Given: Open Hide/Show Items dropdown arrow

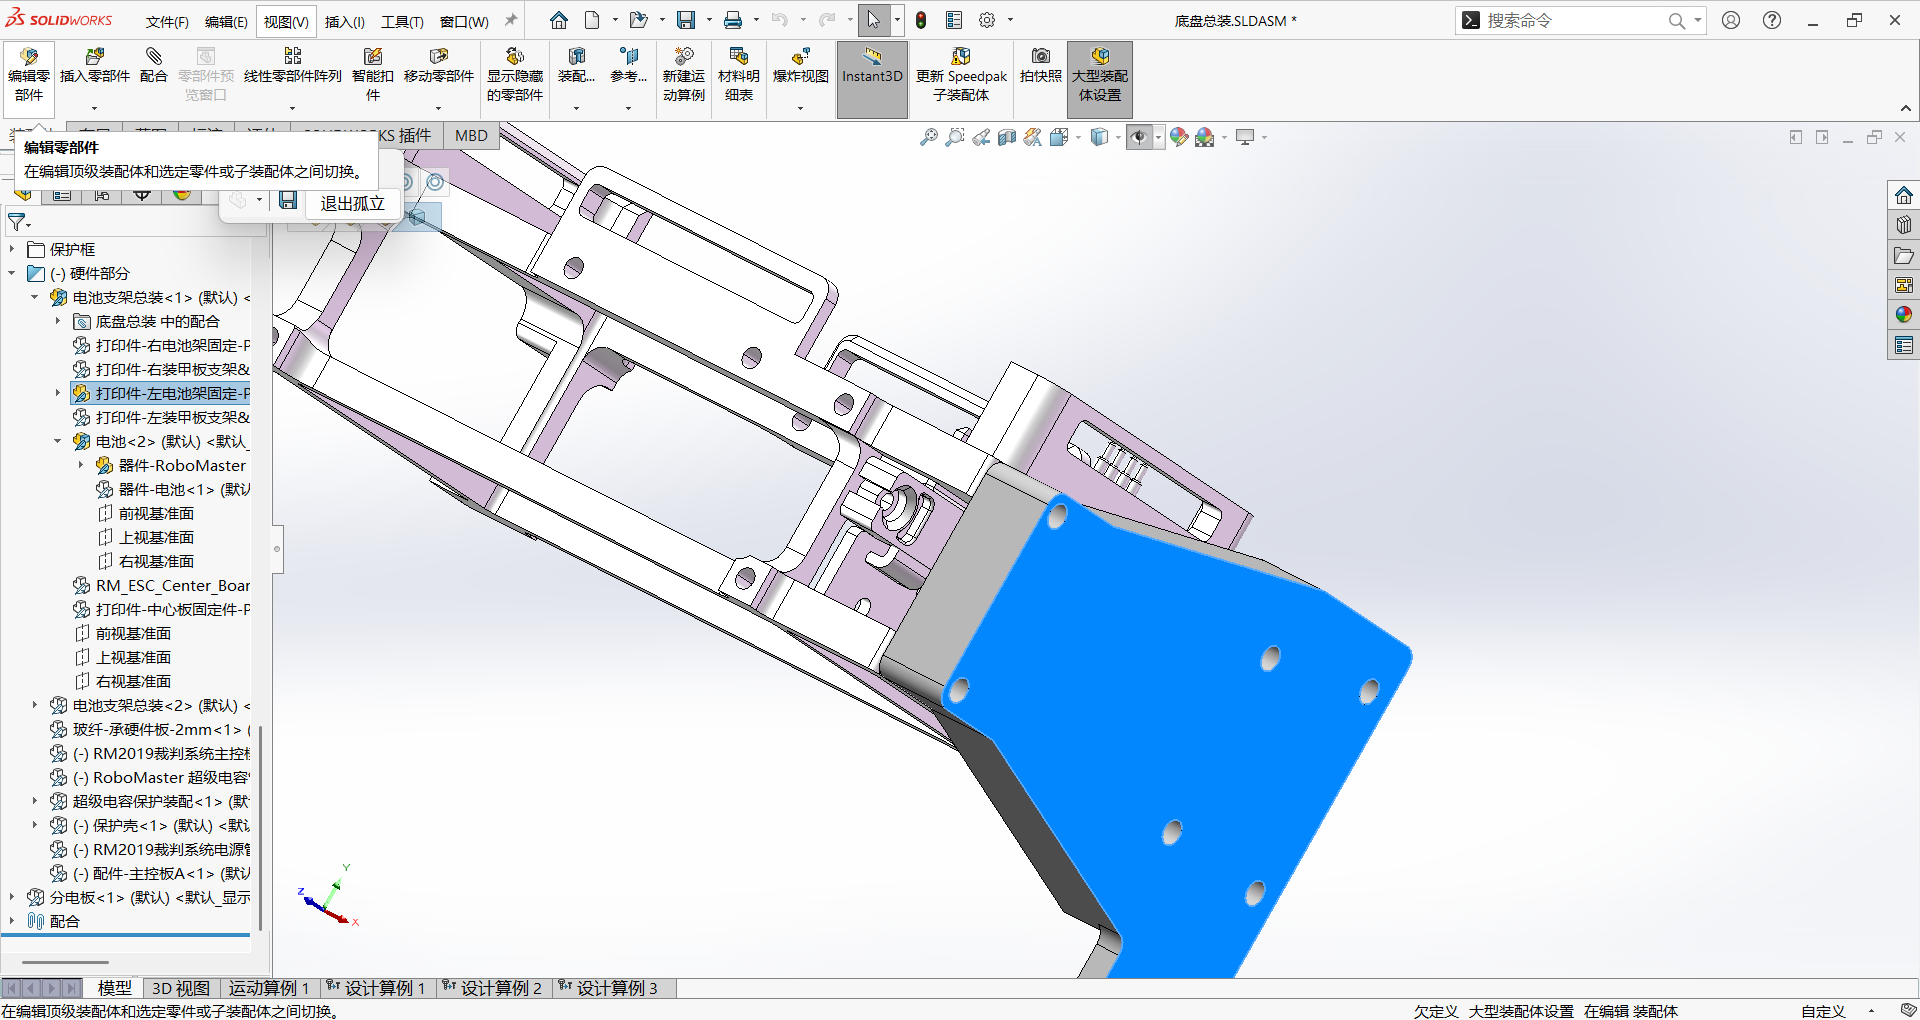Looking at the screenshot, I should point(1158,138).
